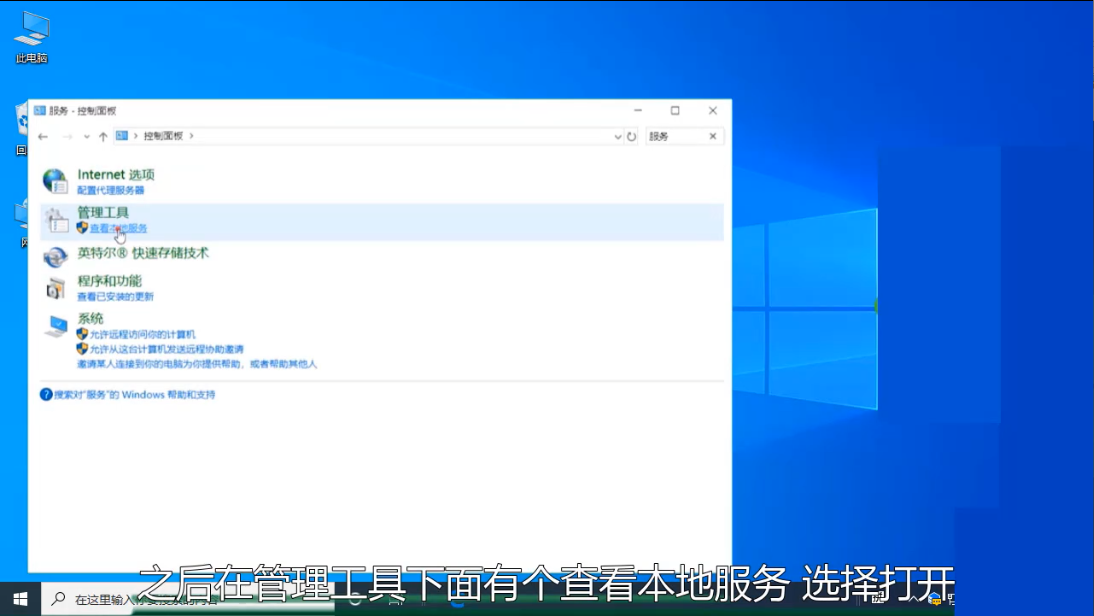Open the 配置代理服务器 link

pos(111,190)
